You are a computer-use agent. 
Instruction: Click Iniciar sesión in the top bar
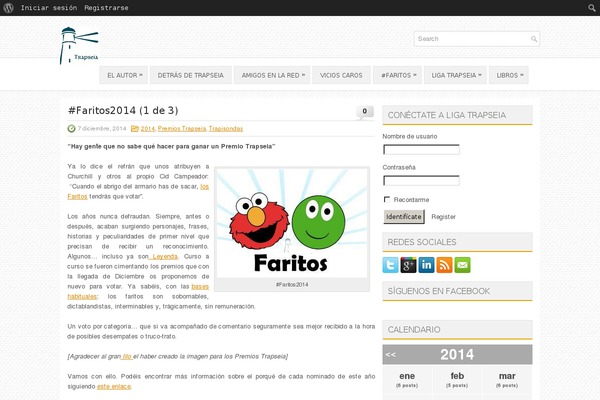point(49,8)
